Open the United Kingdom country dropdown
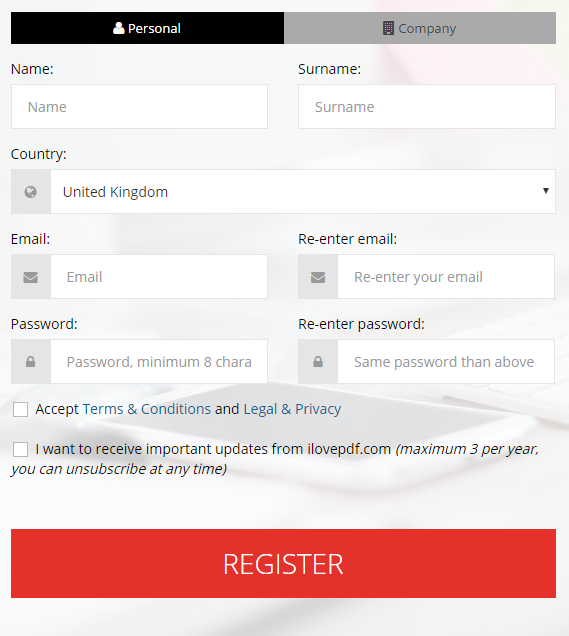This screenshot has width=569, height=636. (x=303, y=191)
